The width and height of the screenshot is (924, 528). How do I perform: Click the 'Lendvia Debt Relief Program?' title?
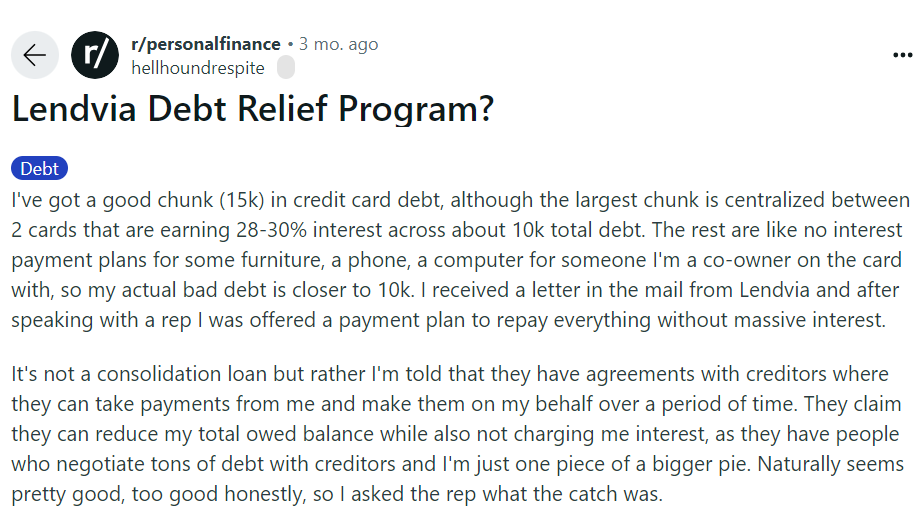253,109
